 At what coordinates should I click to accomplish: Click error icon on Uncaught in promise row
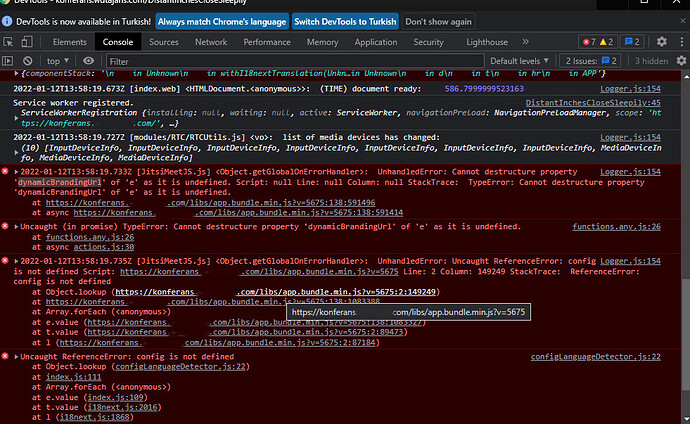pyautogui.click(x=5, y=226)
